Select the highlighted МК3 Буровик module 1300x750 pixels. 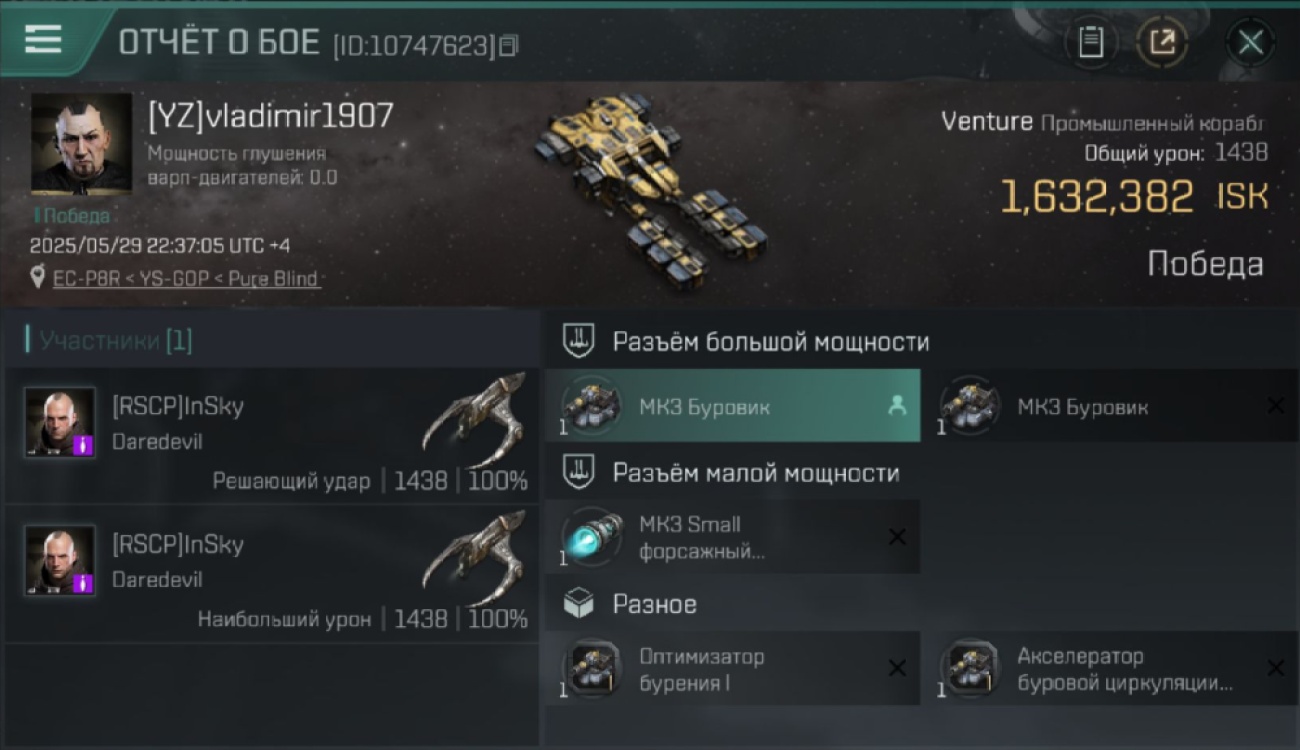[732, 406]
